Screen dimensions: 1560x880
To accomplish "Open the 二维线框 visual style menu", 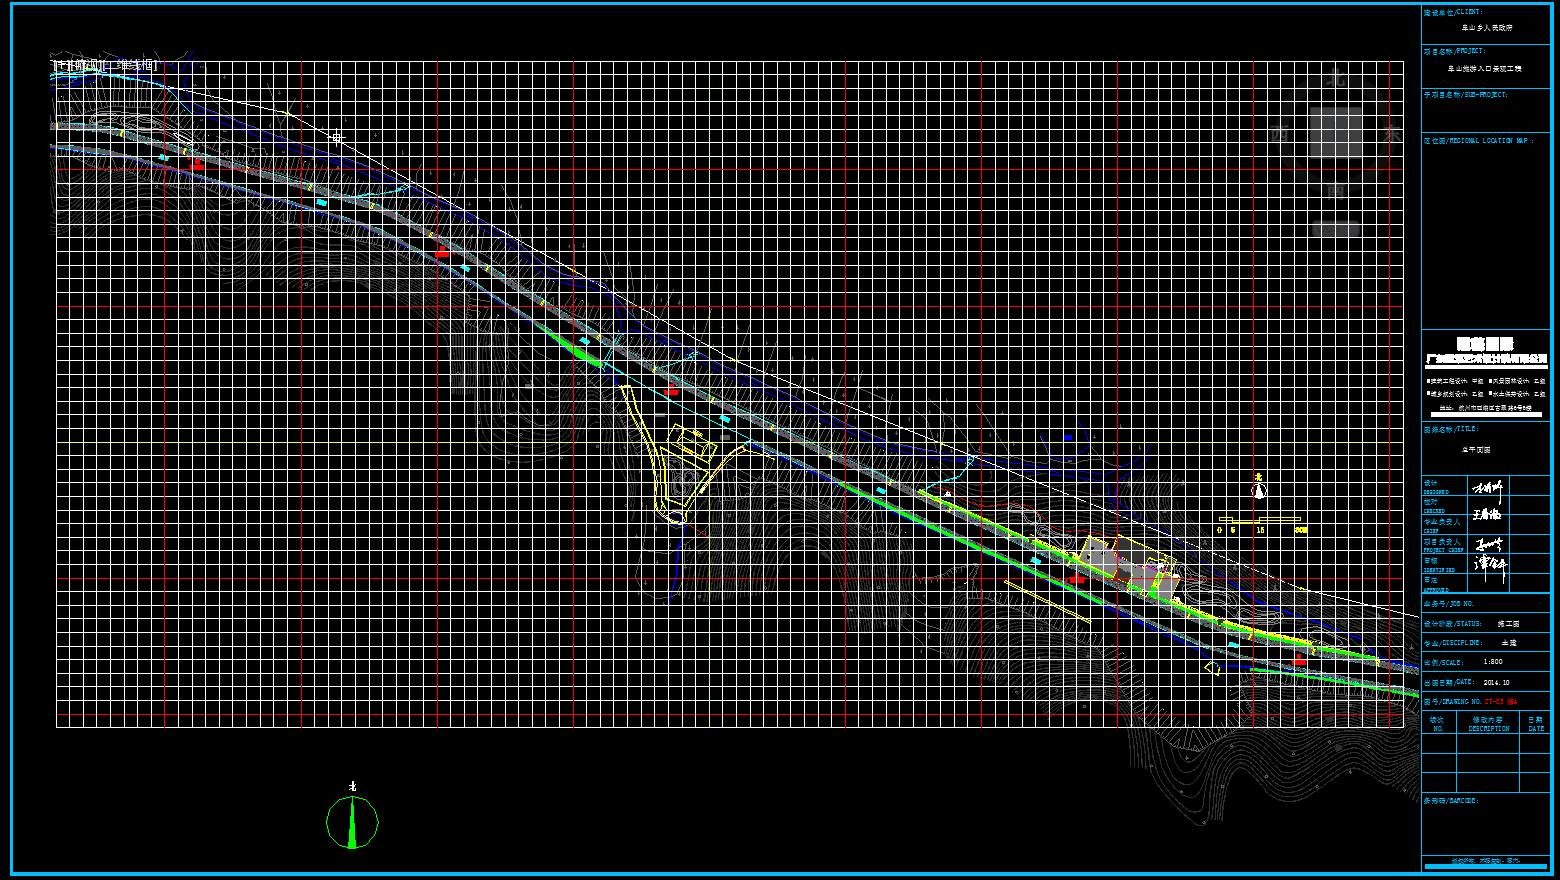I will point(133,66).
